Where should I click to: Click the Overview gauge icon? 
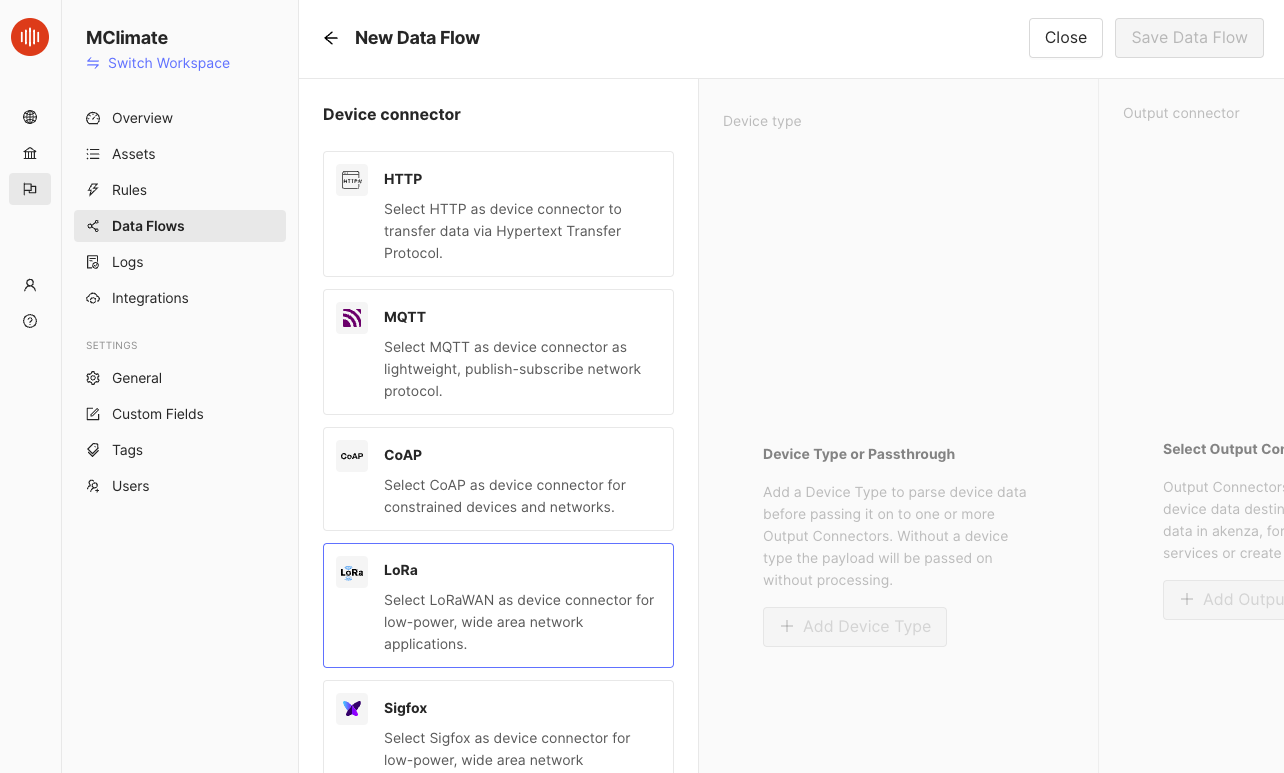[93, 118]
